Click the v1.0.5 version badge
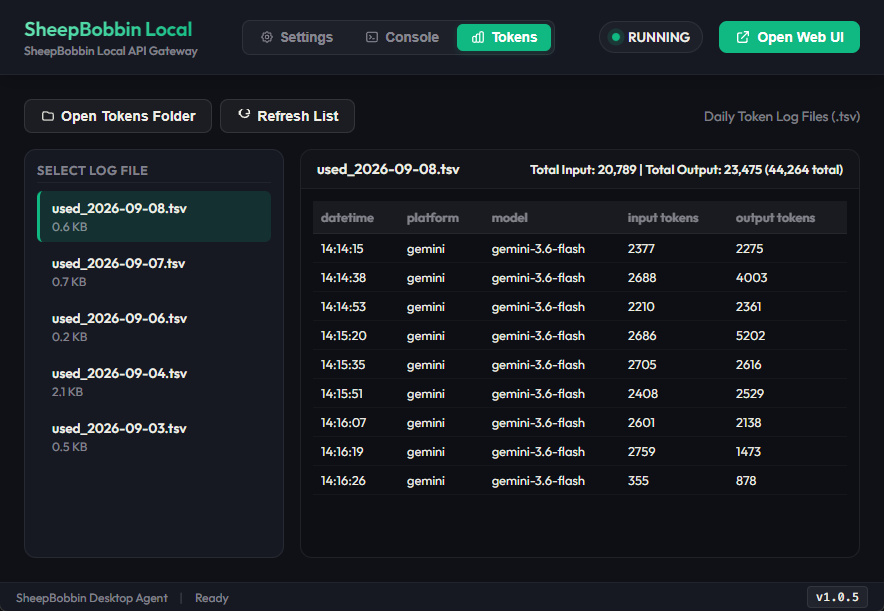 click(x=837, y=597)
